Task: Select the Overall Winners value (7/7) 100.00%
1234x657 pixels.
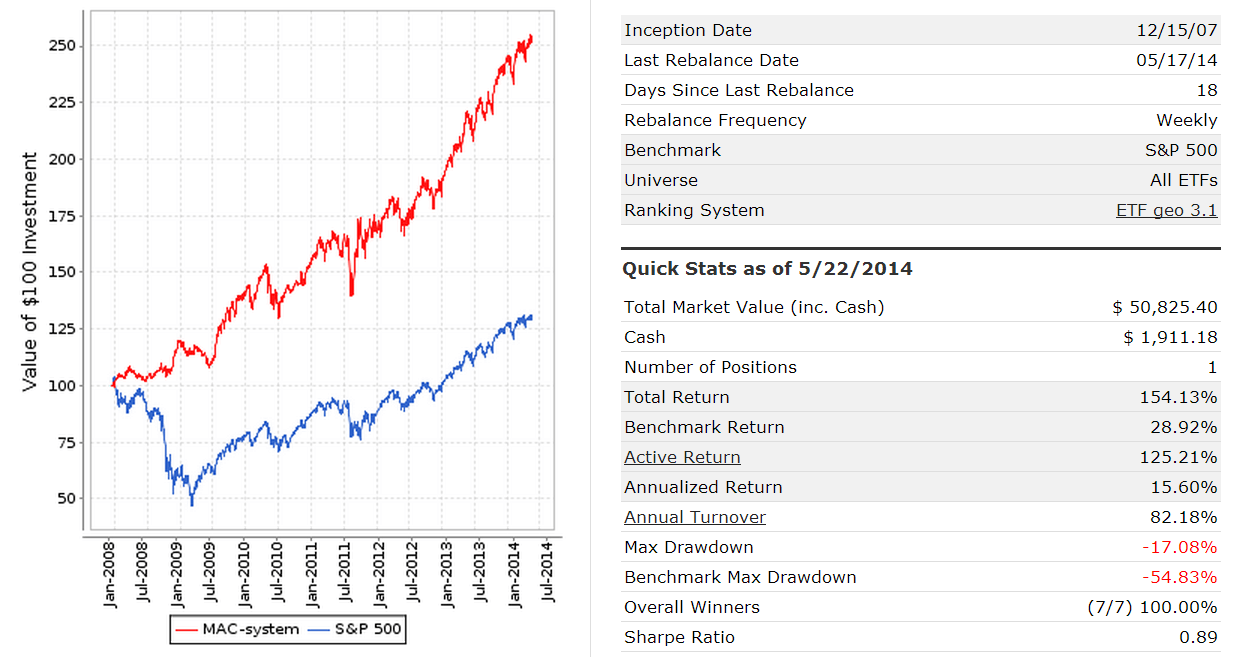Action: (1155, 607)
